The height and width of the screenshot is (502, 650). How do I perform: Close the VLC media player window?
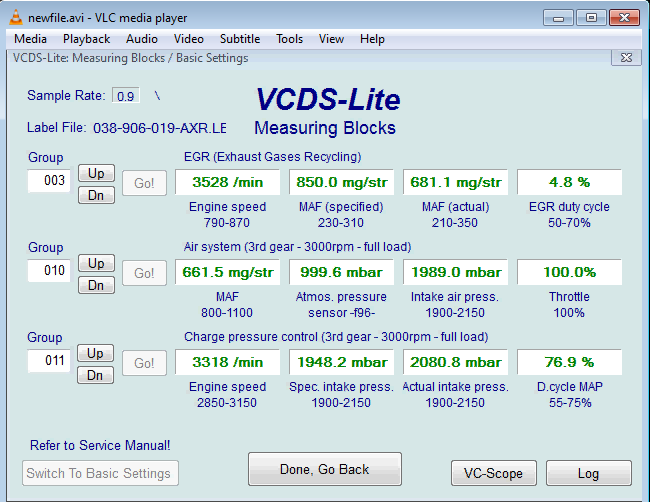pos(624,18)
